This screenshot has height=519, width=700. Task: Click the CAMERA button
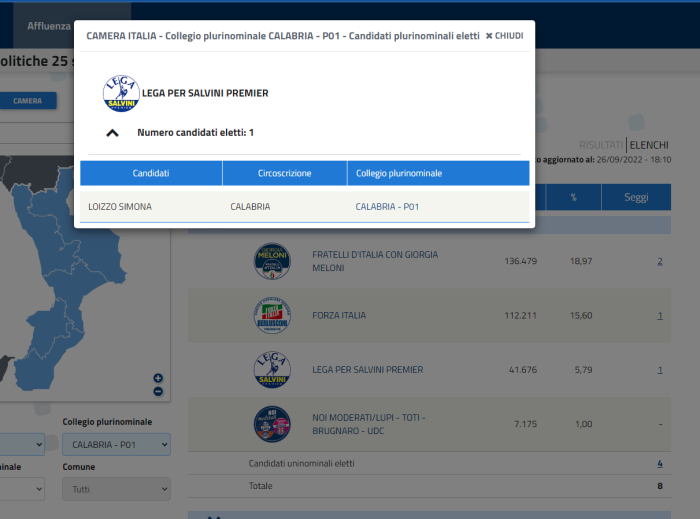click(x=28, y=101)
